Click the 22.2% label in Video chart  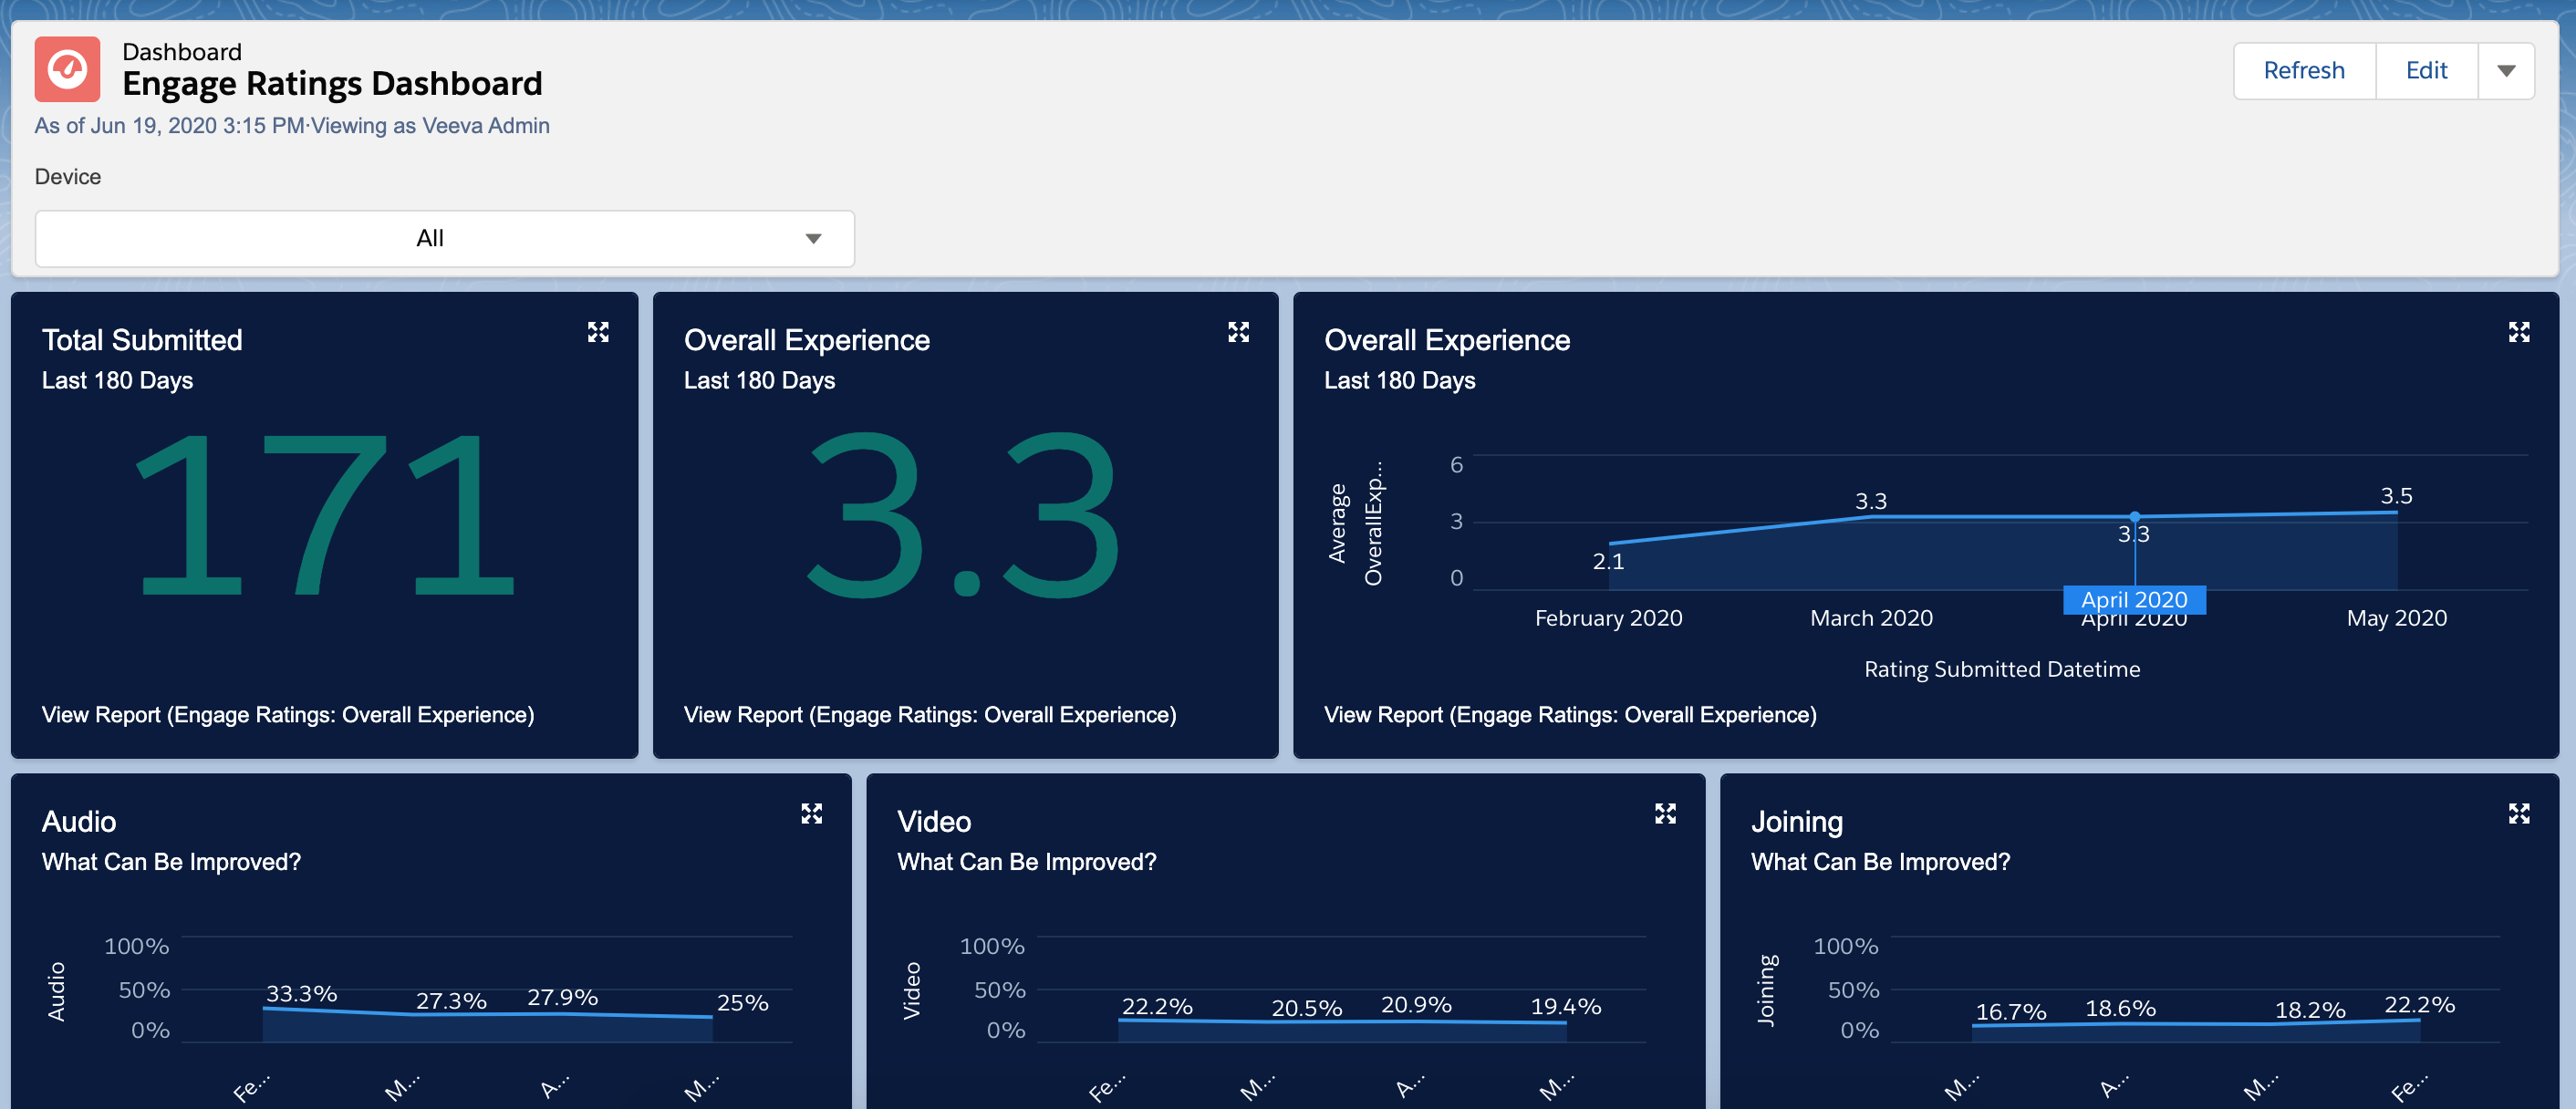coord(1156,1006)
